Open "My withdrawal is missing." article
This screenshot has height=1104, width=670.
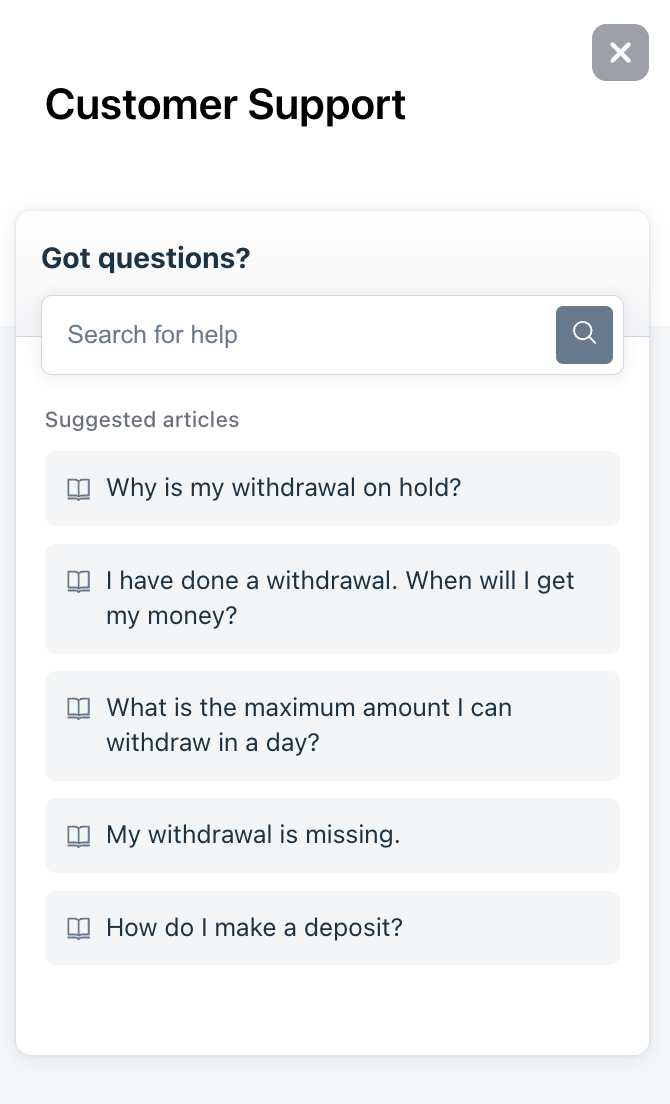tap(253, 835)
